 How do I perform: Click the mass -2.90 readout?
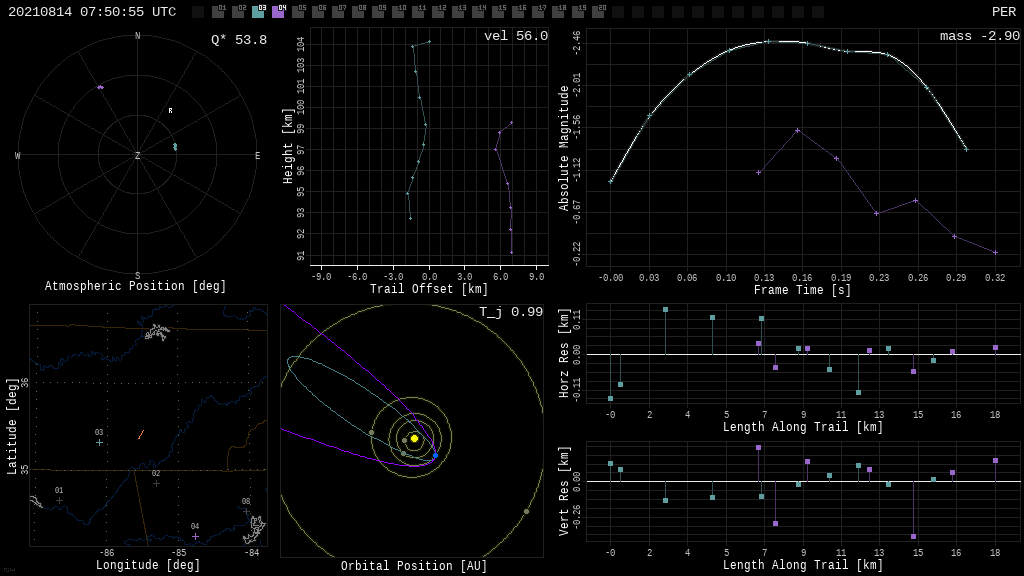(979, 36)
